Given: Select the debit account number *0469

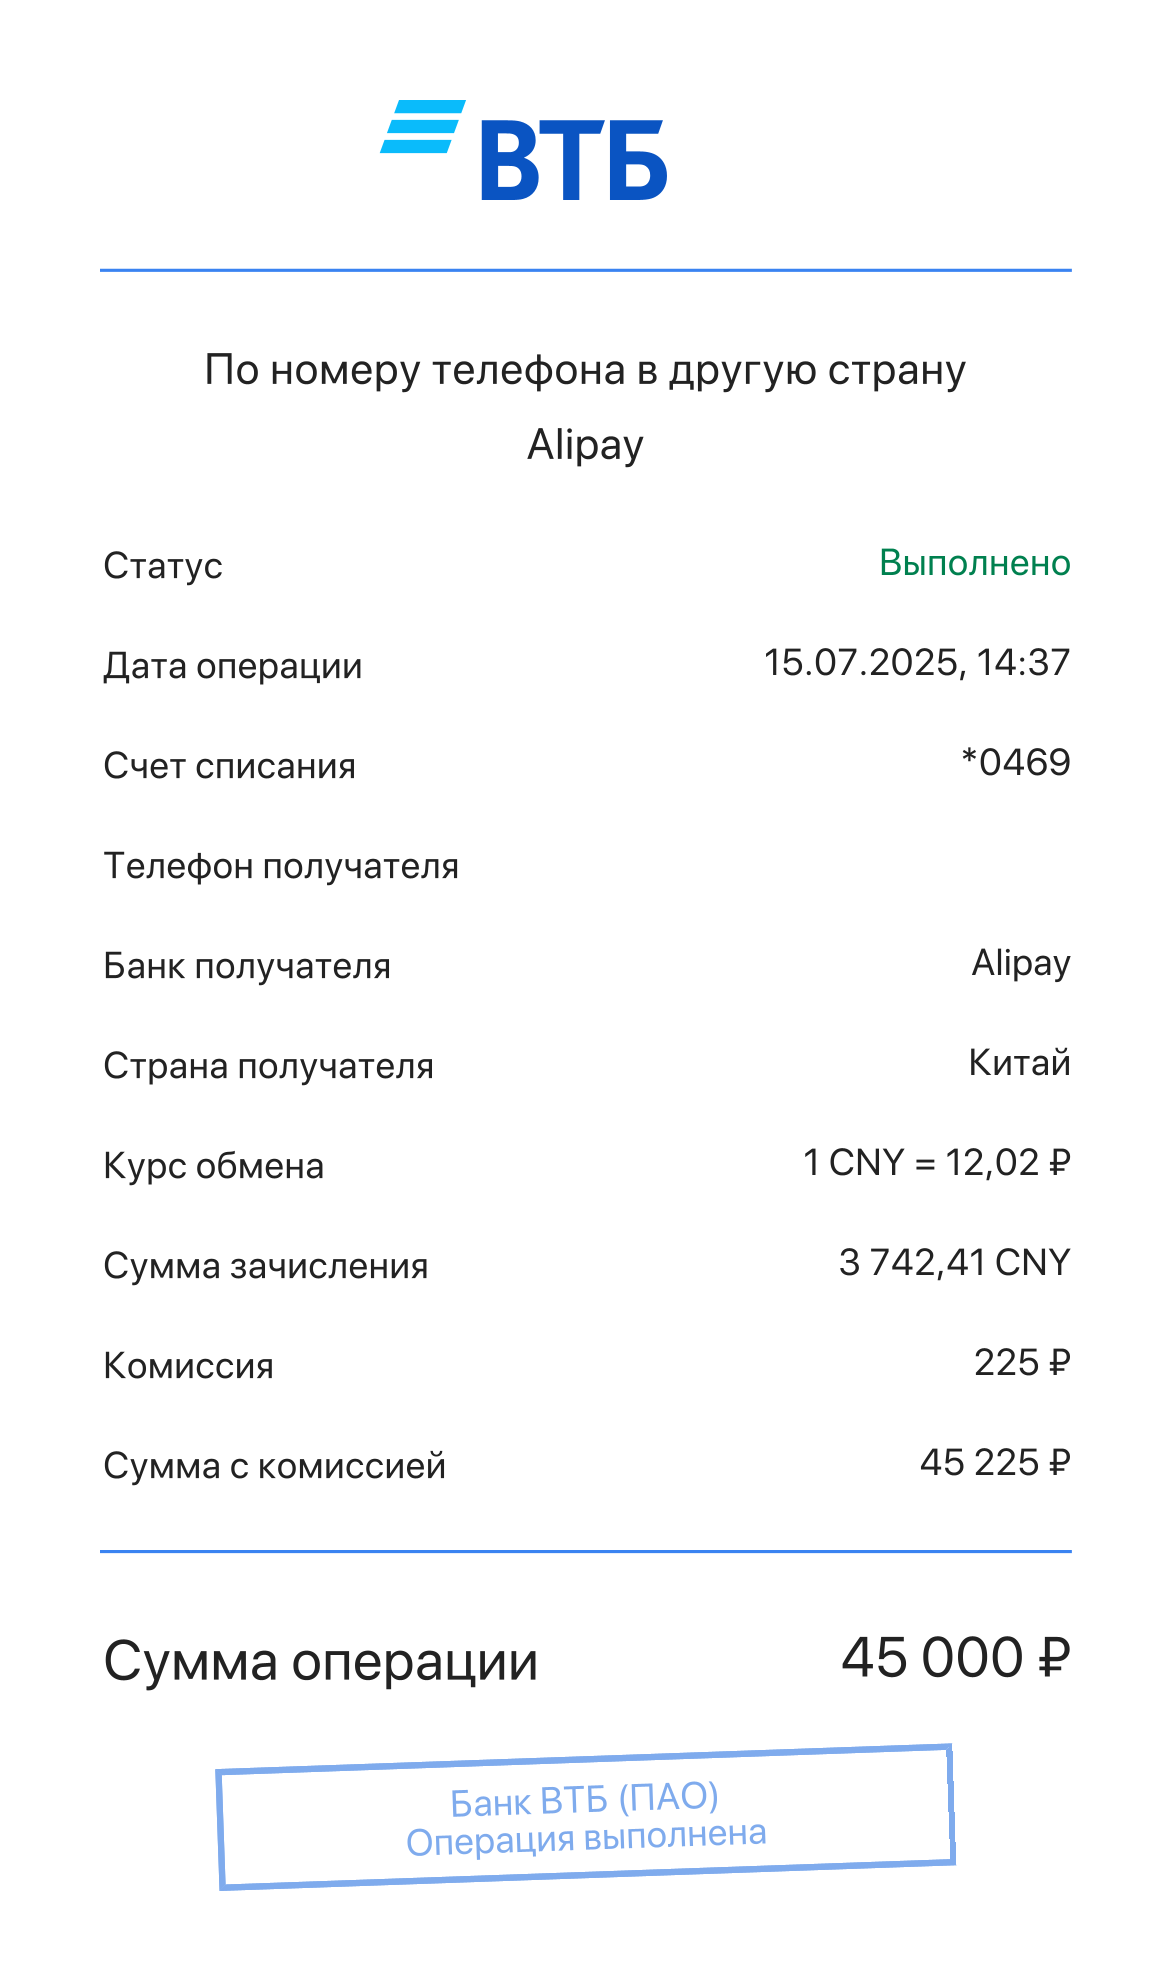Looking at the screenshot, I should click(1015, 763).
